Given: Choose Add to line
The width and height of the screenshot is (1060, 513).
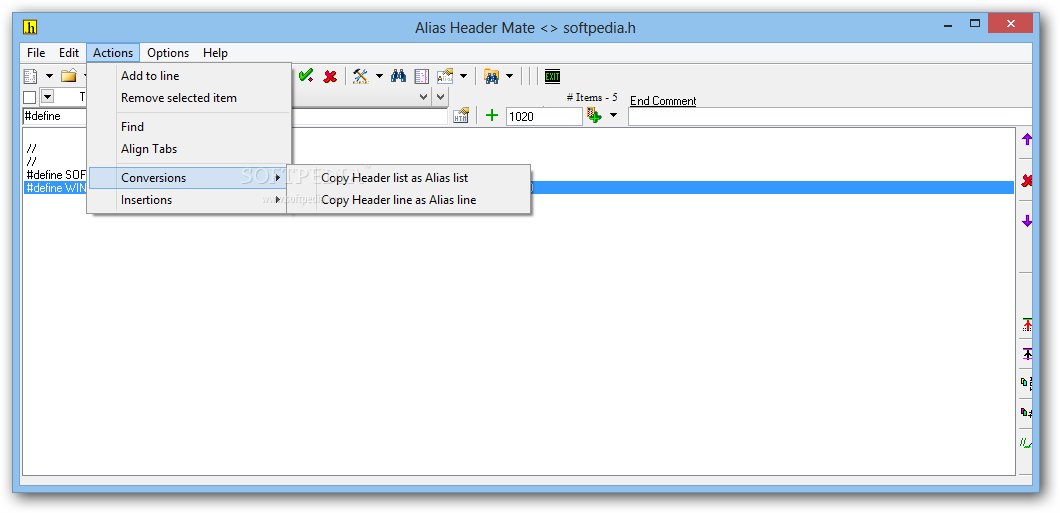Looking at the screenshot, I should (189, 76).
